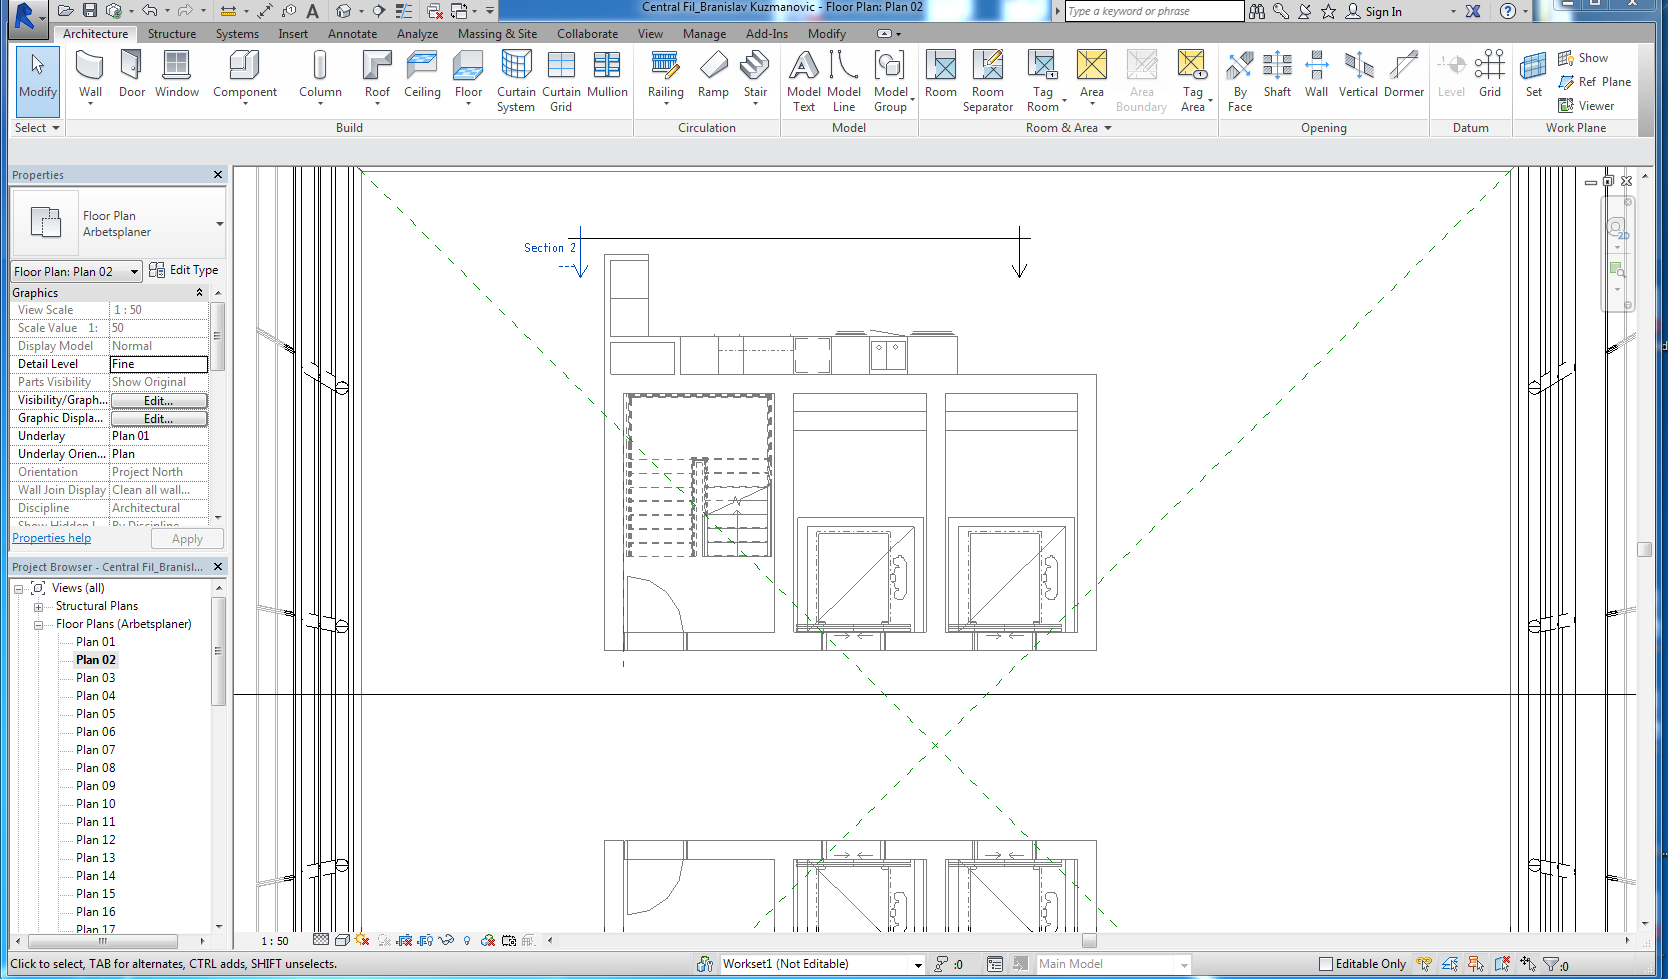
Task: Close the Project Browser panel
Action: pyautogui.click(x=218, y=567)
